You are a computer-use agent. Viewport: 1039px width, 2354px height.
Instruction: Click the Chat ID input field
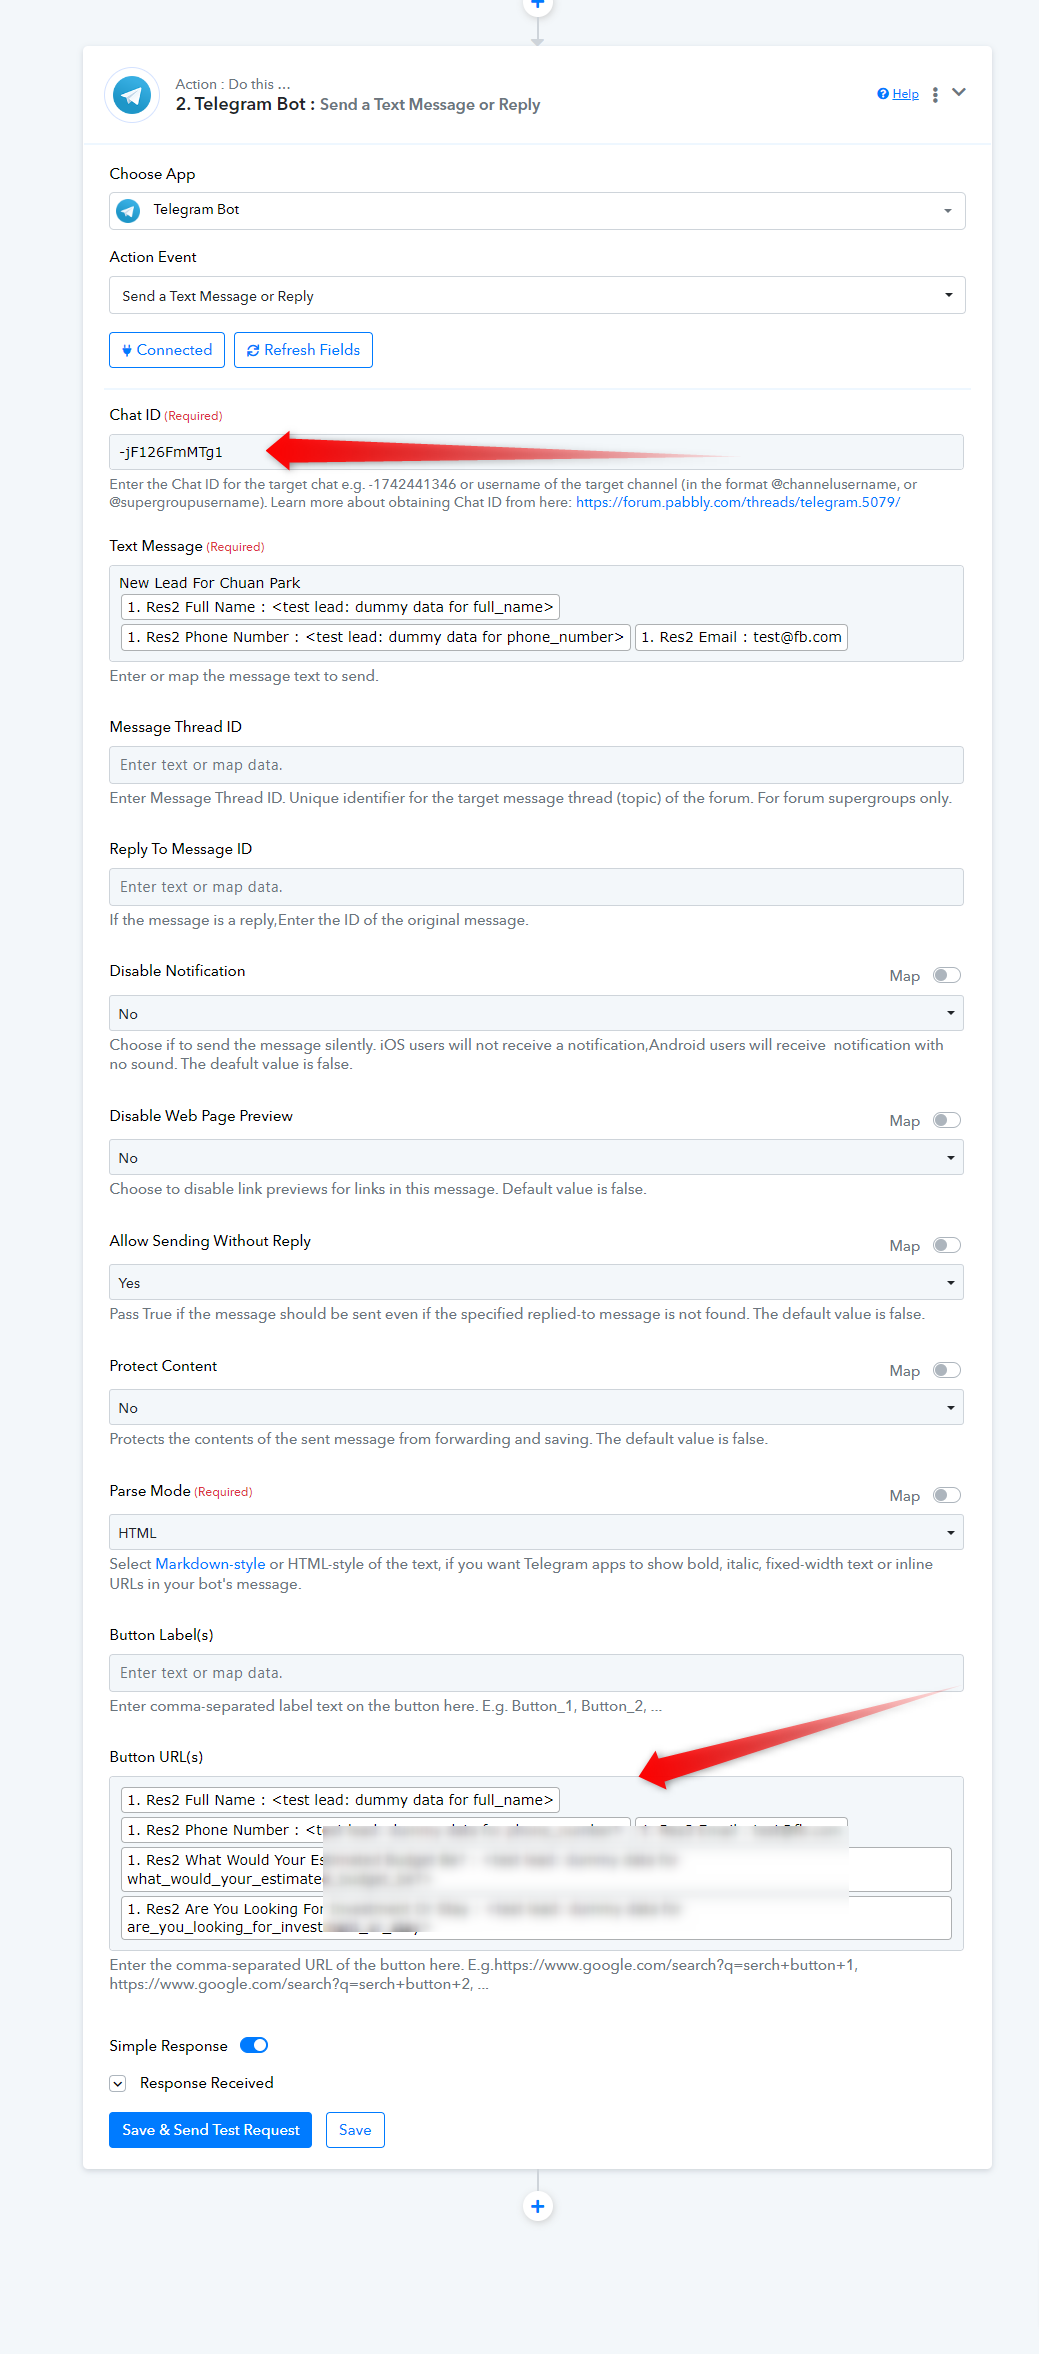click(x=600, y=452)
